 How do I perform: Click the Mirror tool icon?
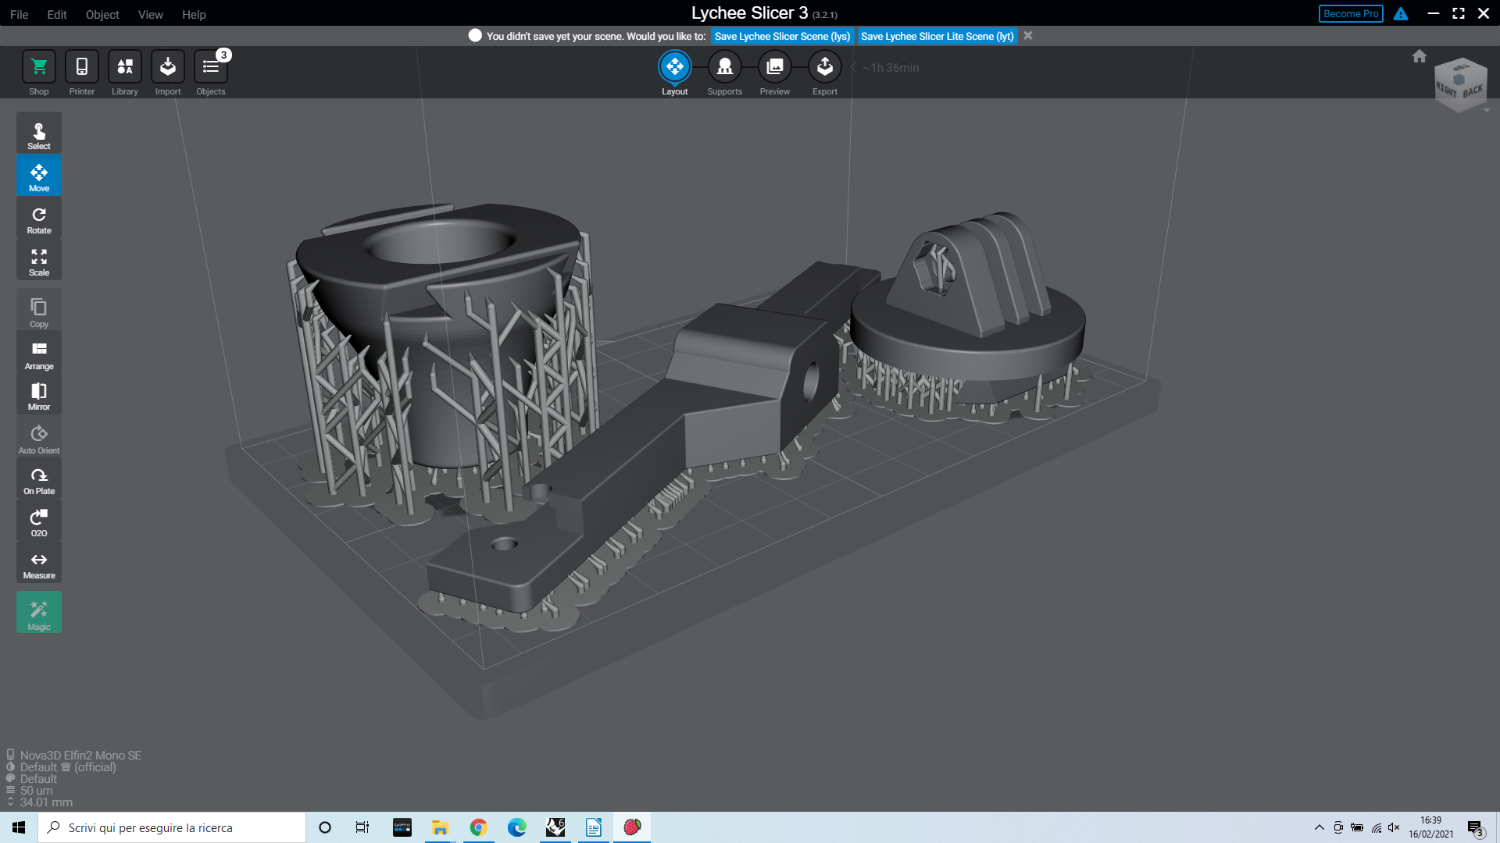[x=39, y=395]
